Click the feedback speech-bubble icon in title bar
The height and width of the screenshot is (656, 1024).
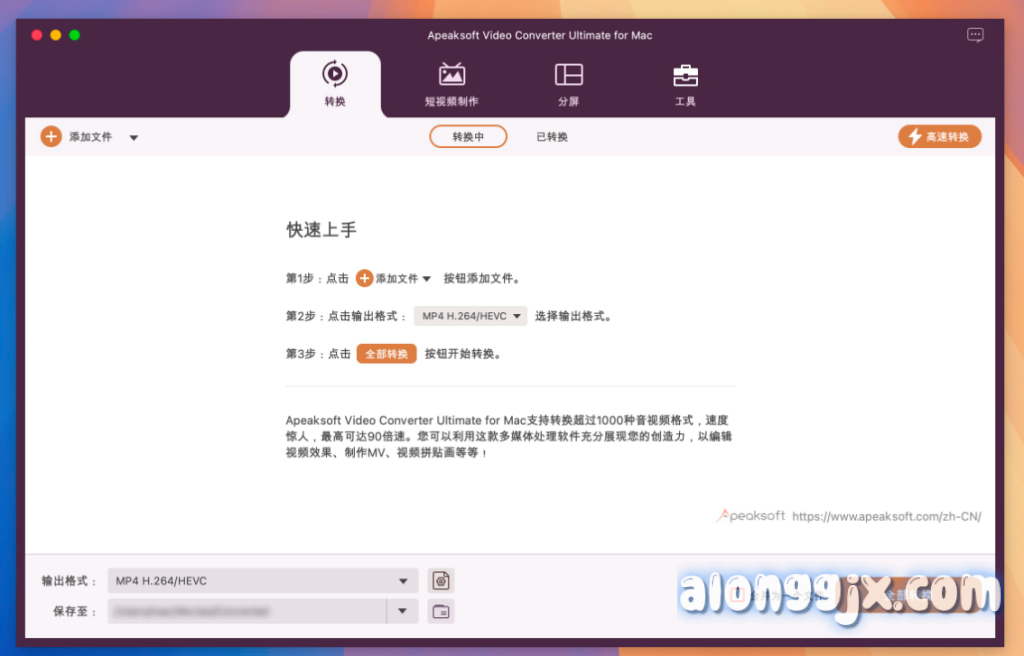(x=975, y=35)
